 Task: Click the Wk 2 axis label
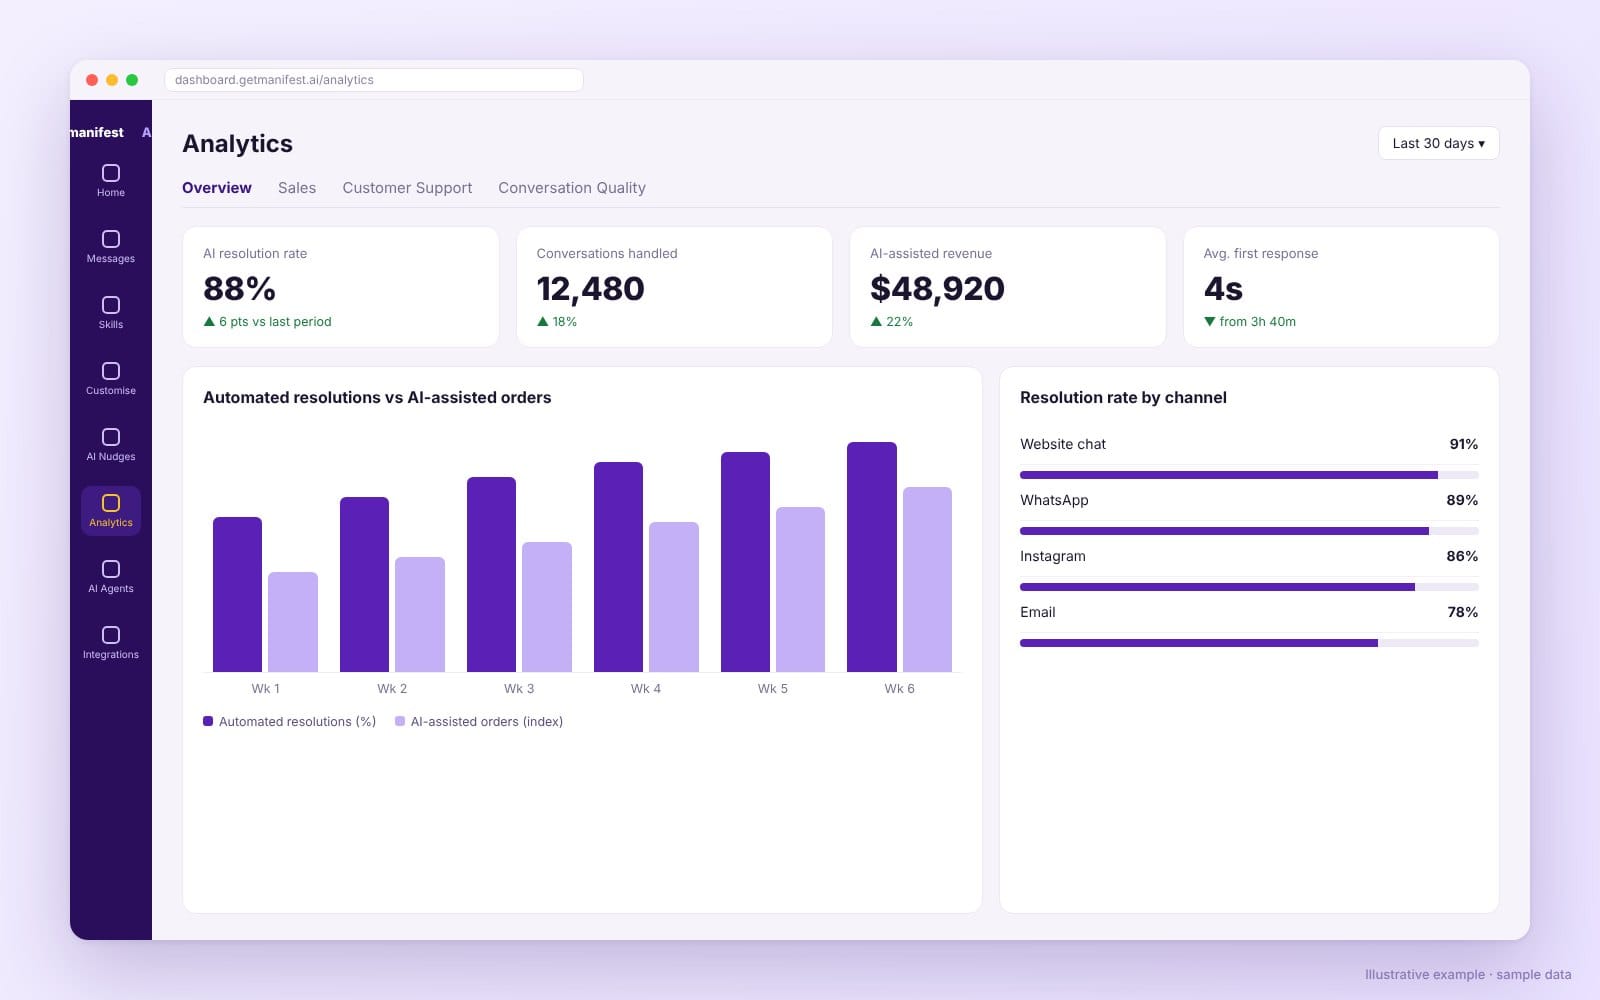392,689
